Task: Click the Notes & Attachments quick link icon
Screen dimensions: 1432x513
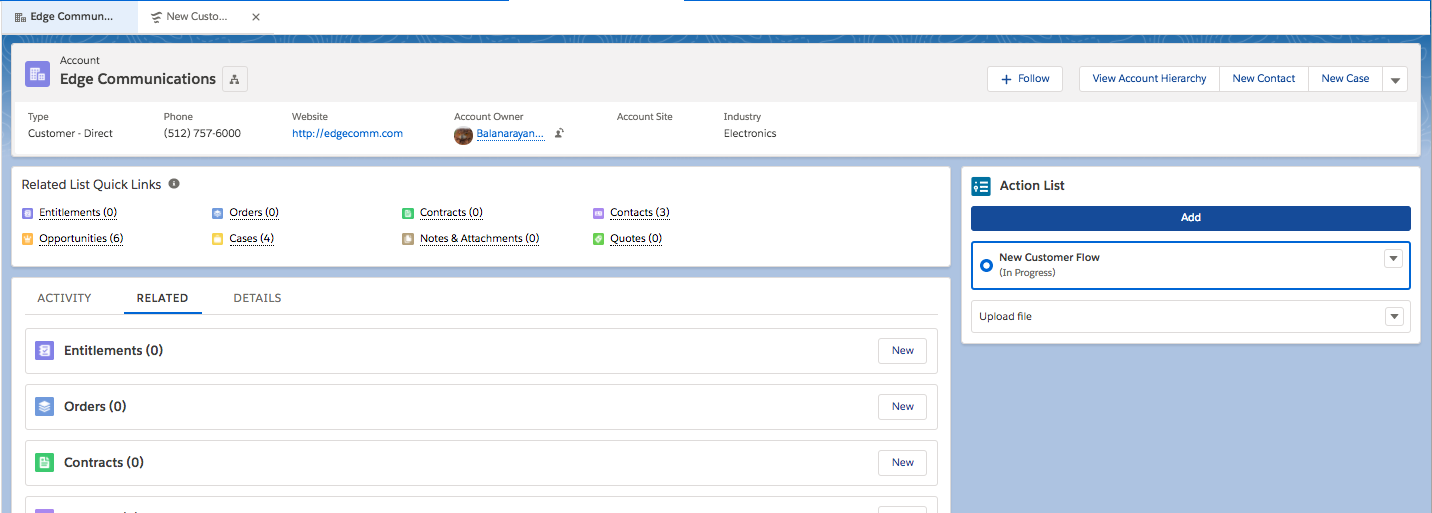Action: [x=408, y=239]
